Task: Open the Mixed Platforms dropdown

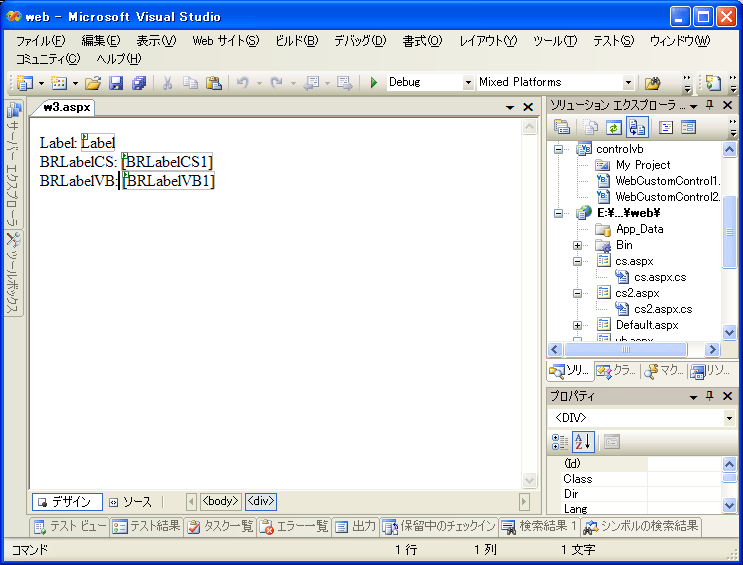Action: coord(628,82)
